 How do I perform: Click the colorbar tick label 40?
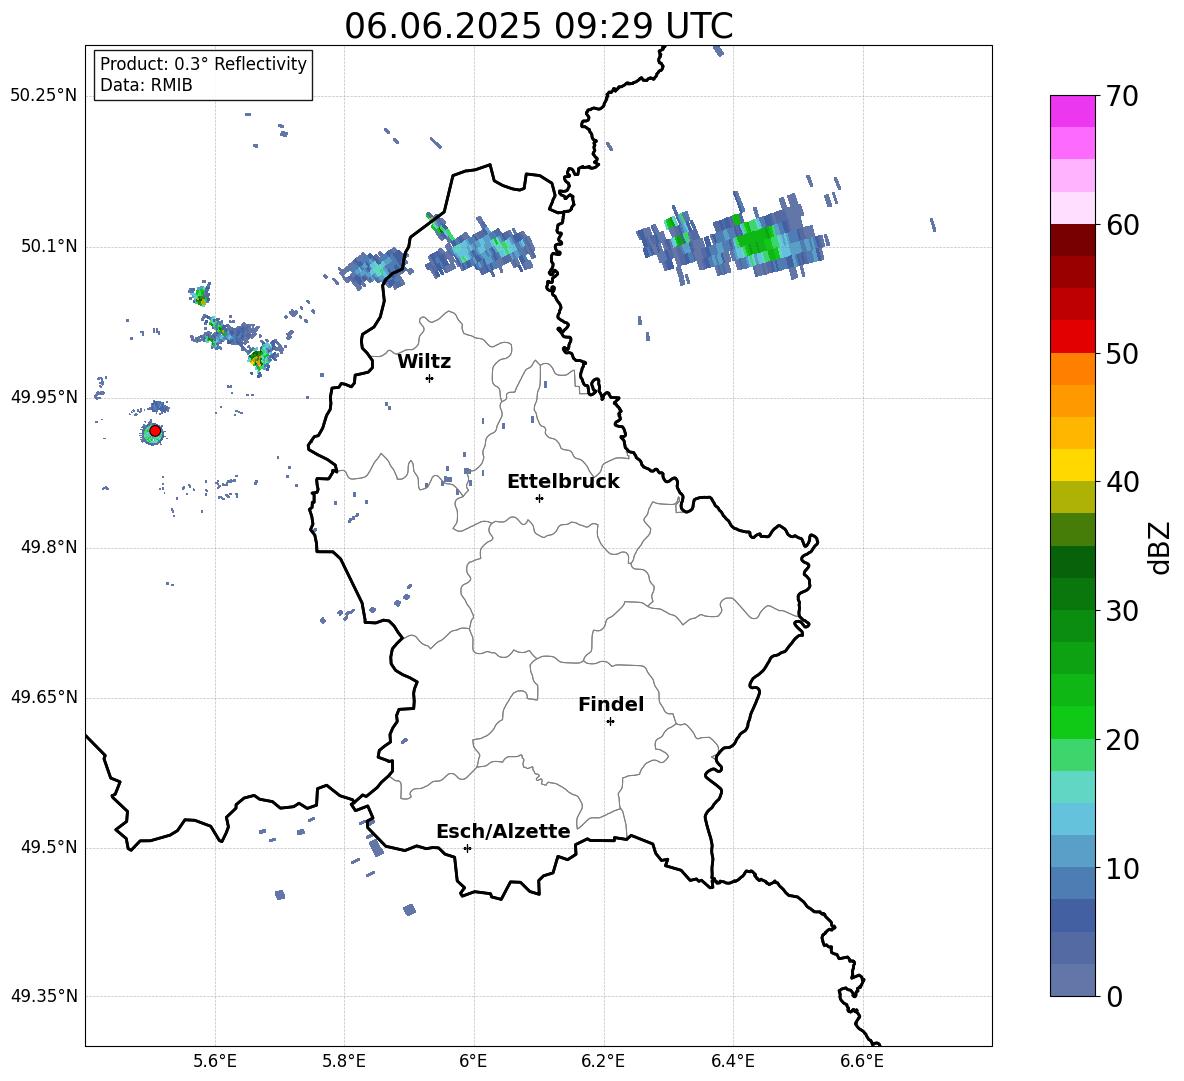(x=1122, y=482)
